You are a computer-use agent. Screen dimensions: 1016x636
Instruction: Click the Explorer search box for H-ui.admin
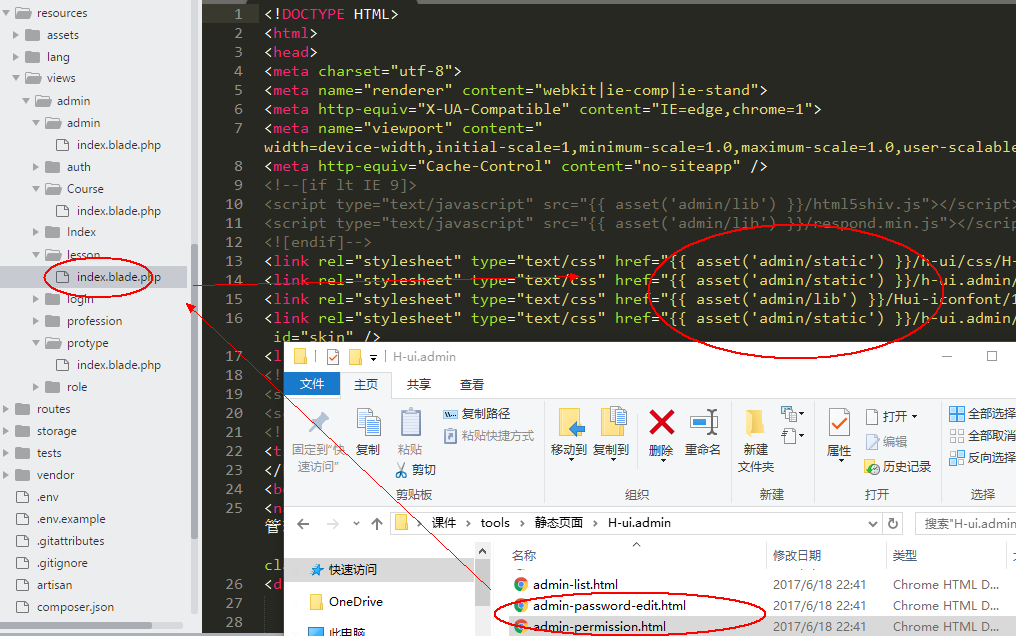coord(965,523)
